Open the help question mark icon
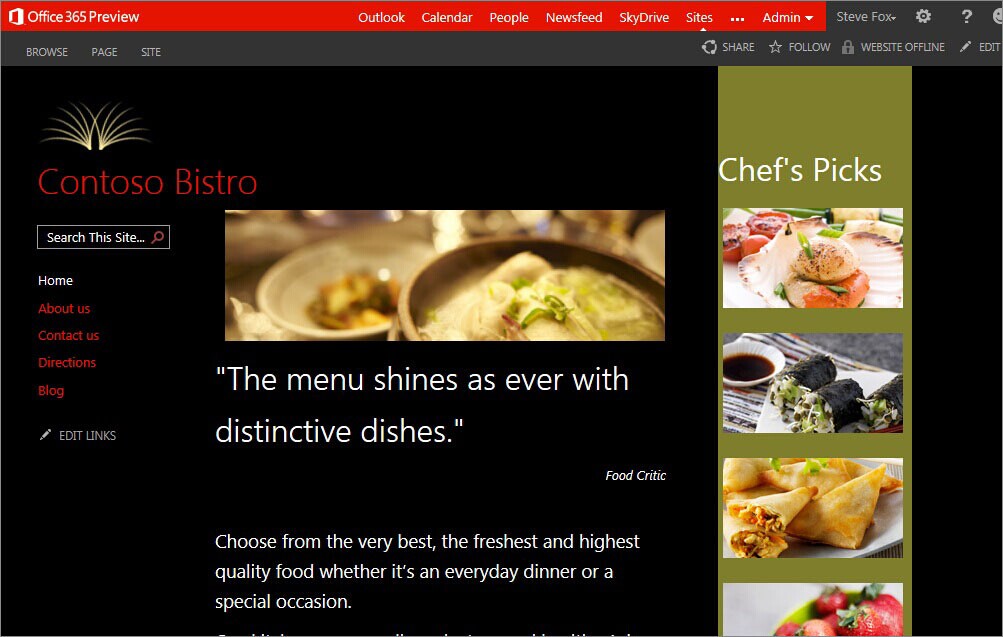Viewport: 1003px width, 637px height. 967,16
